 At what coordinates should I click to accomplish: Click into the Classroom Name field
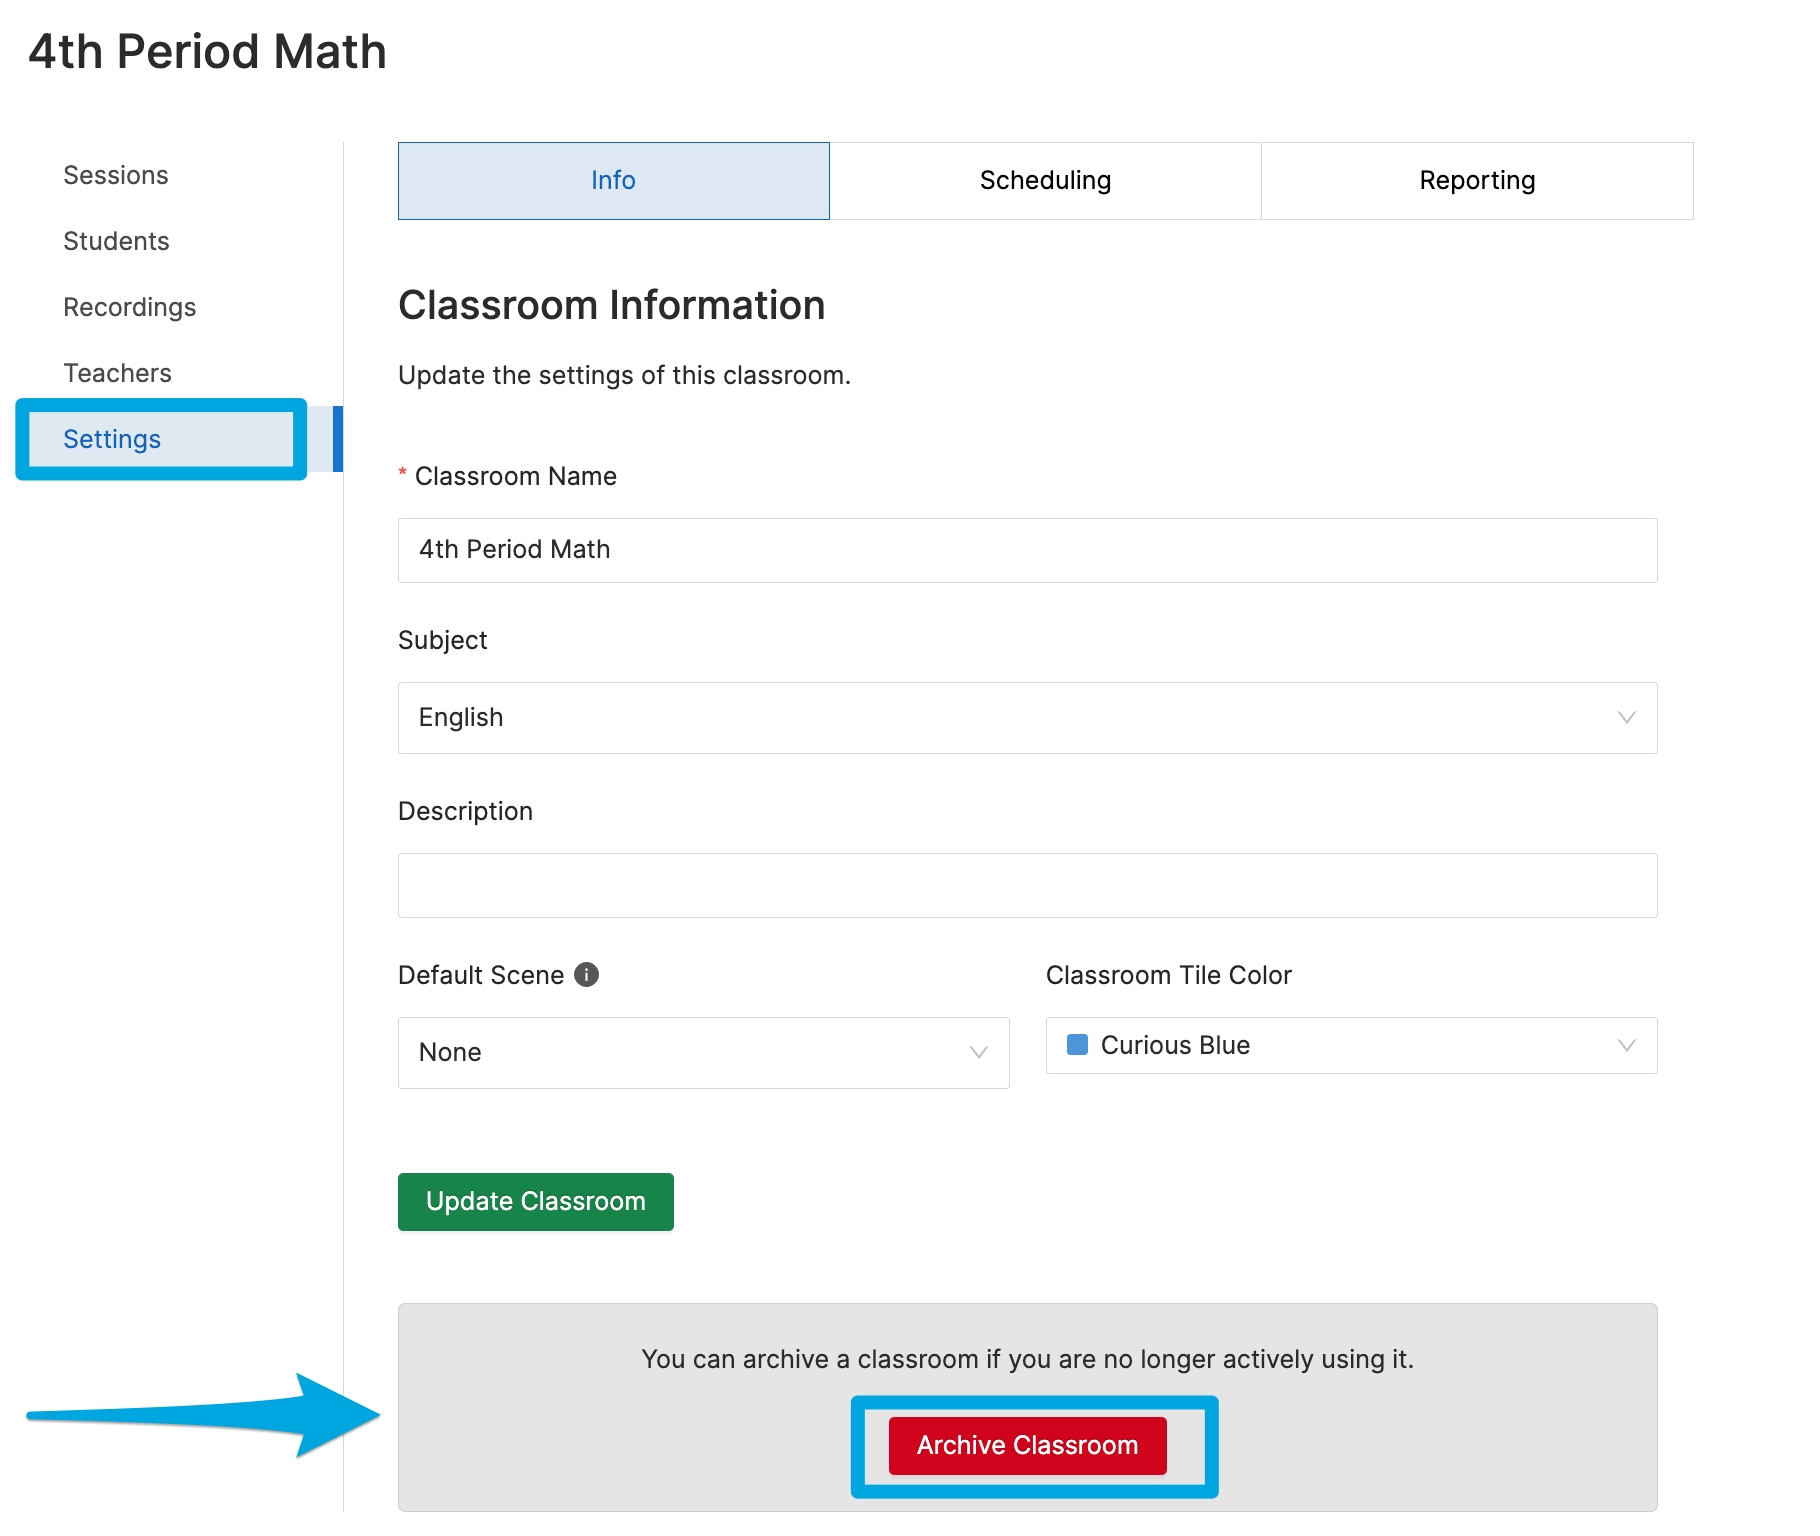coord(1027,550)
